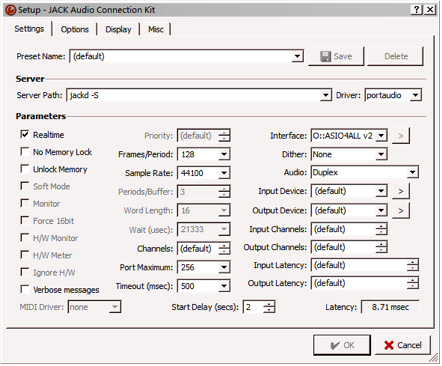Toggle the H/W Meter checkbox
Image resolution: width=442 pixels, height=366 pixels.
[25, 255]
